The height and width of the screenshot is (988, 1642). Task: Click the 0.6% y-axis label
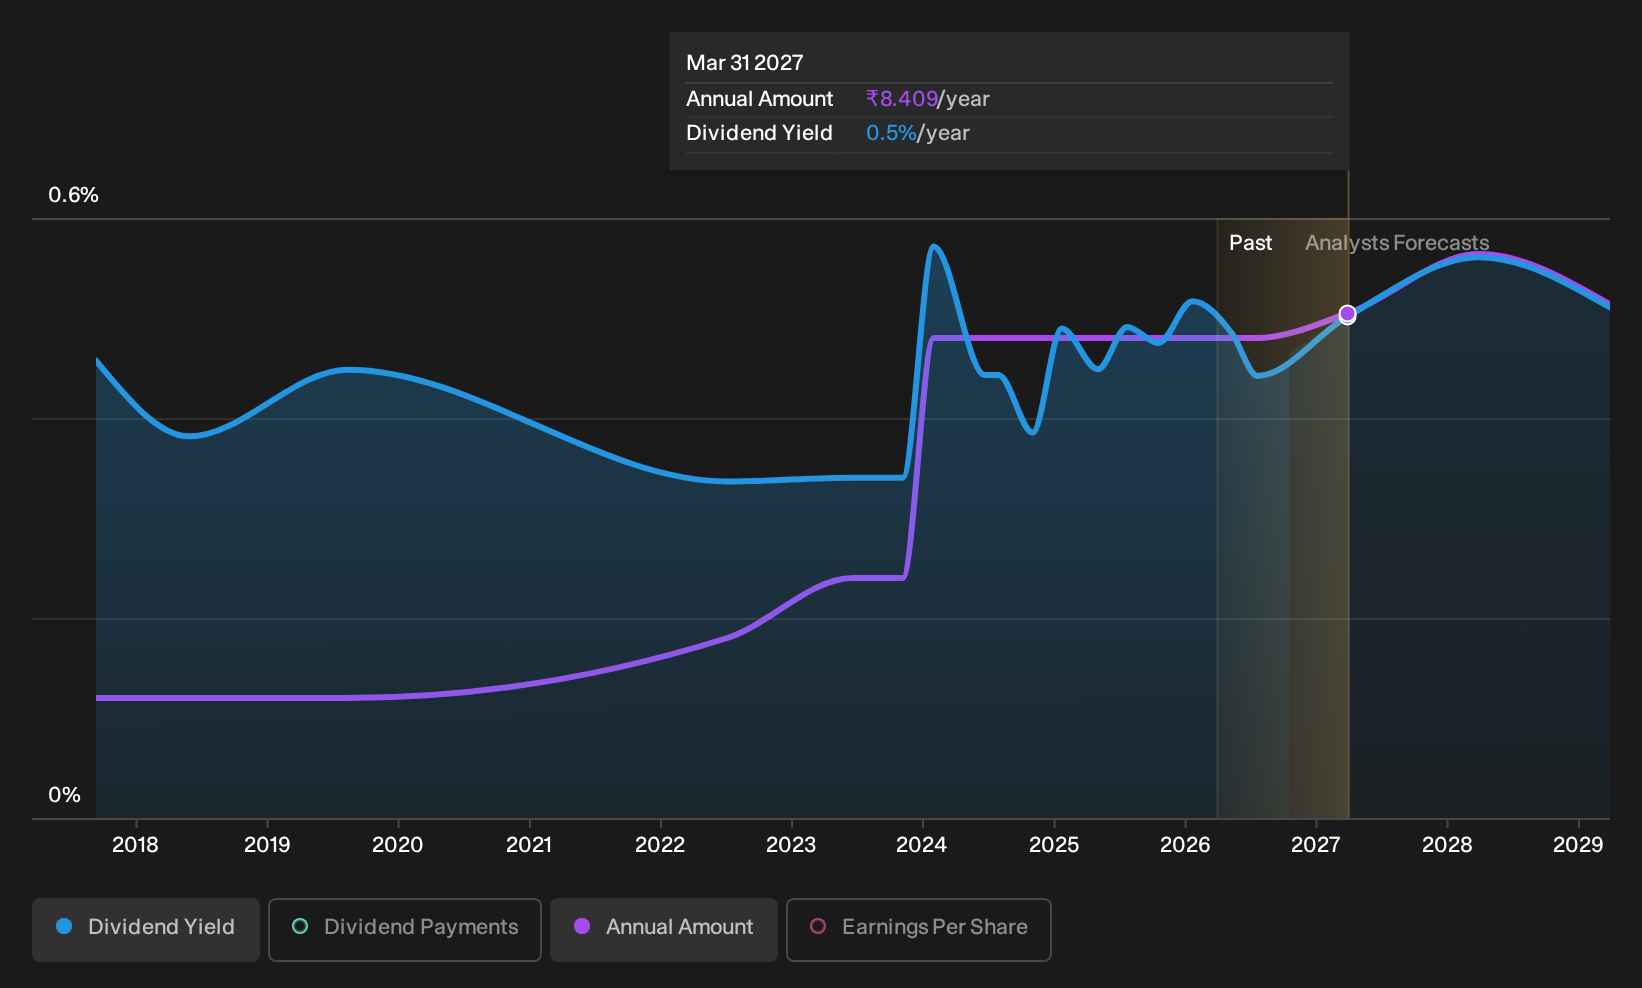pyautogui.click(x=74, y=195)
